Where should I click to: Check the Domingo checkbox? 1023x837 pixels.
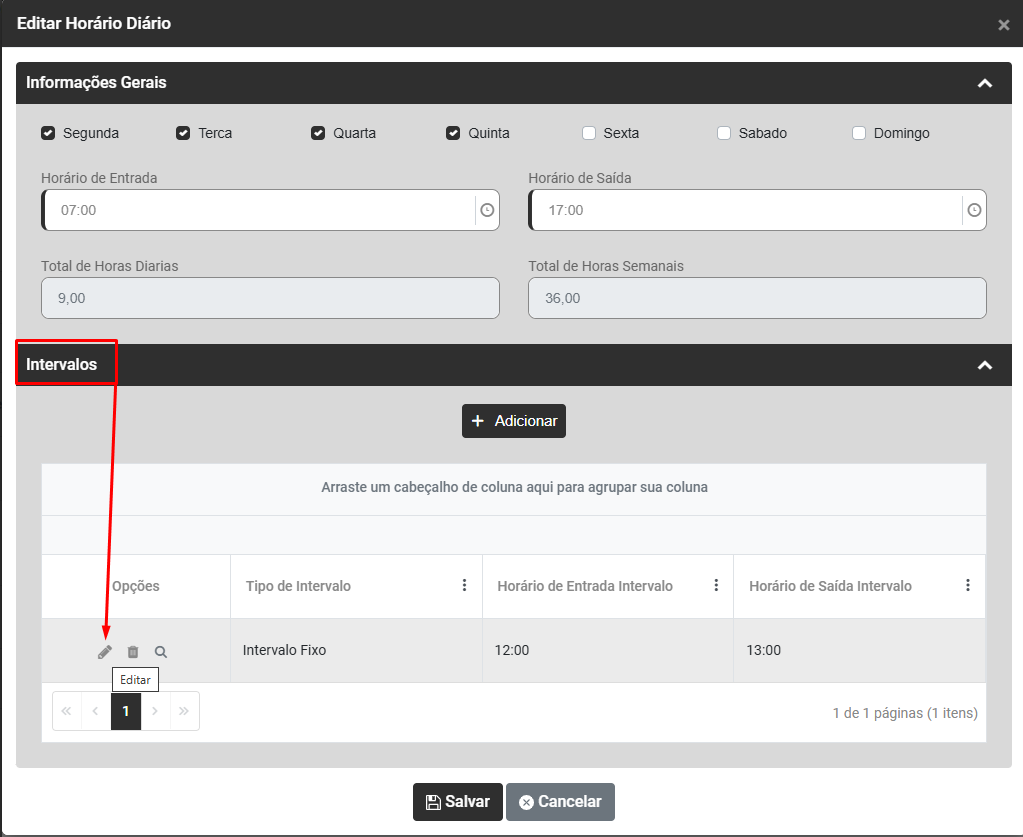(x=859, y=133)
